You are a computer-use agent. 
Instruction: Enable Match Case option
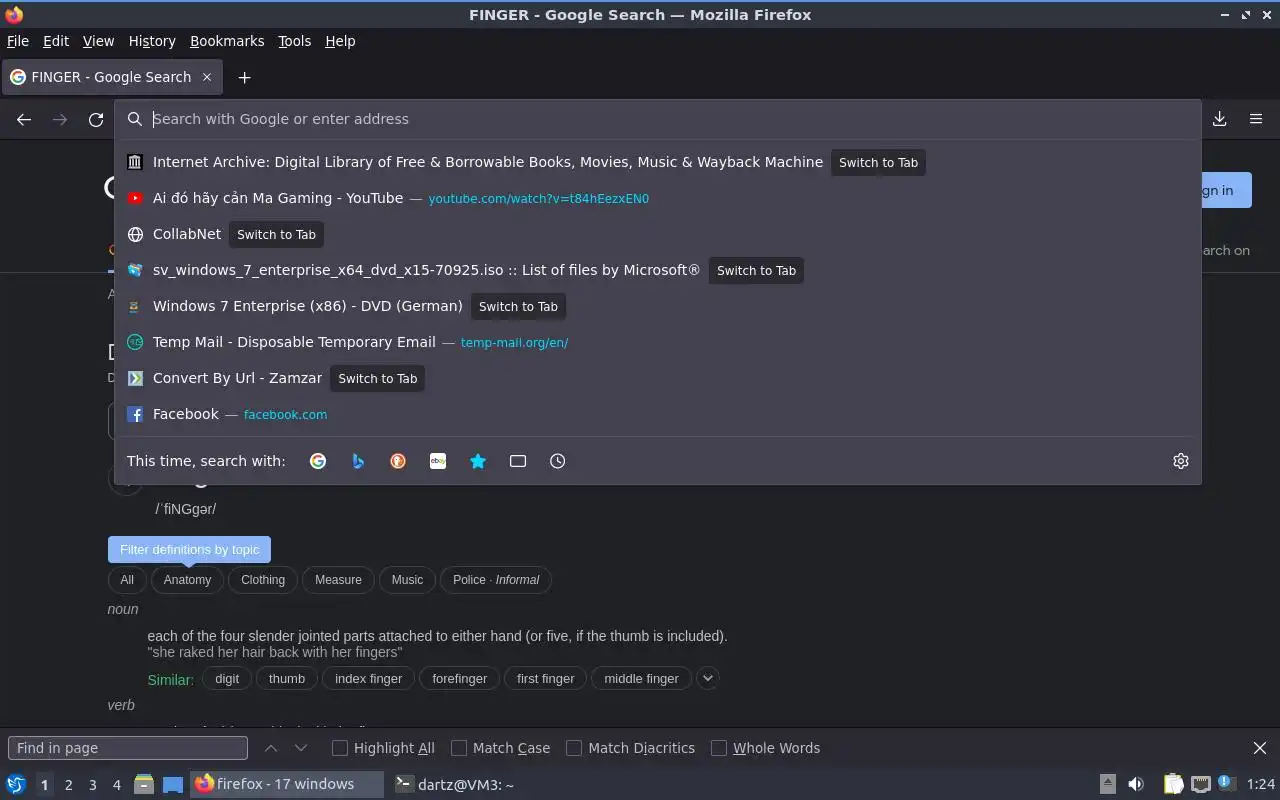459,748
